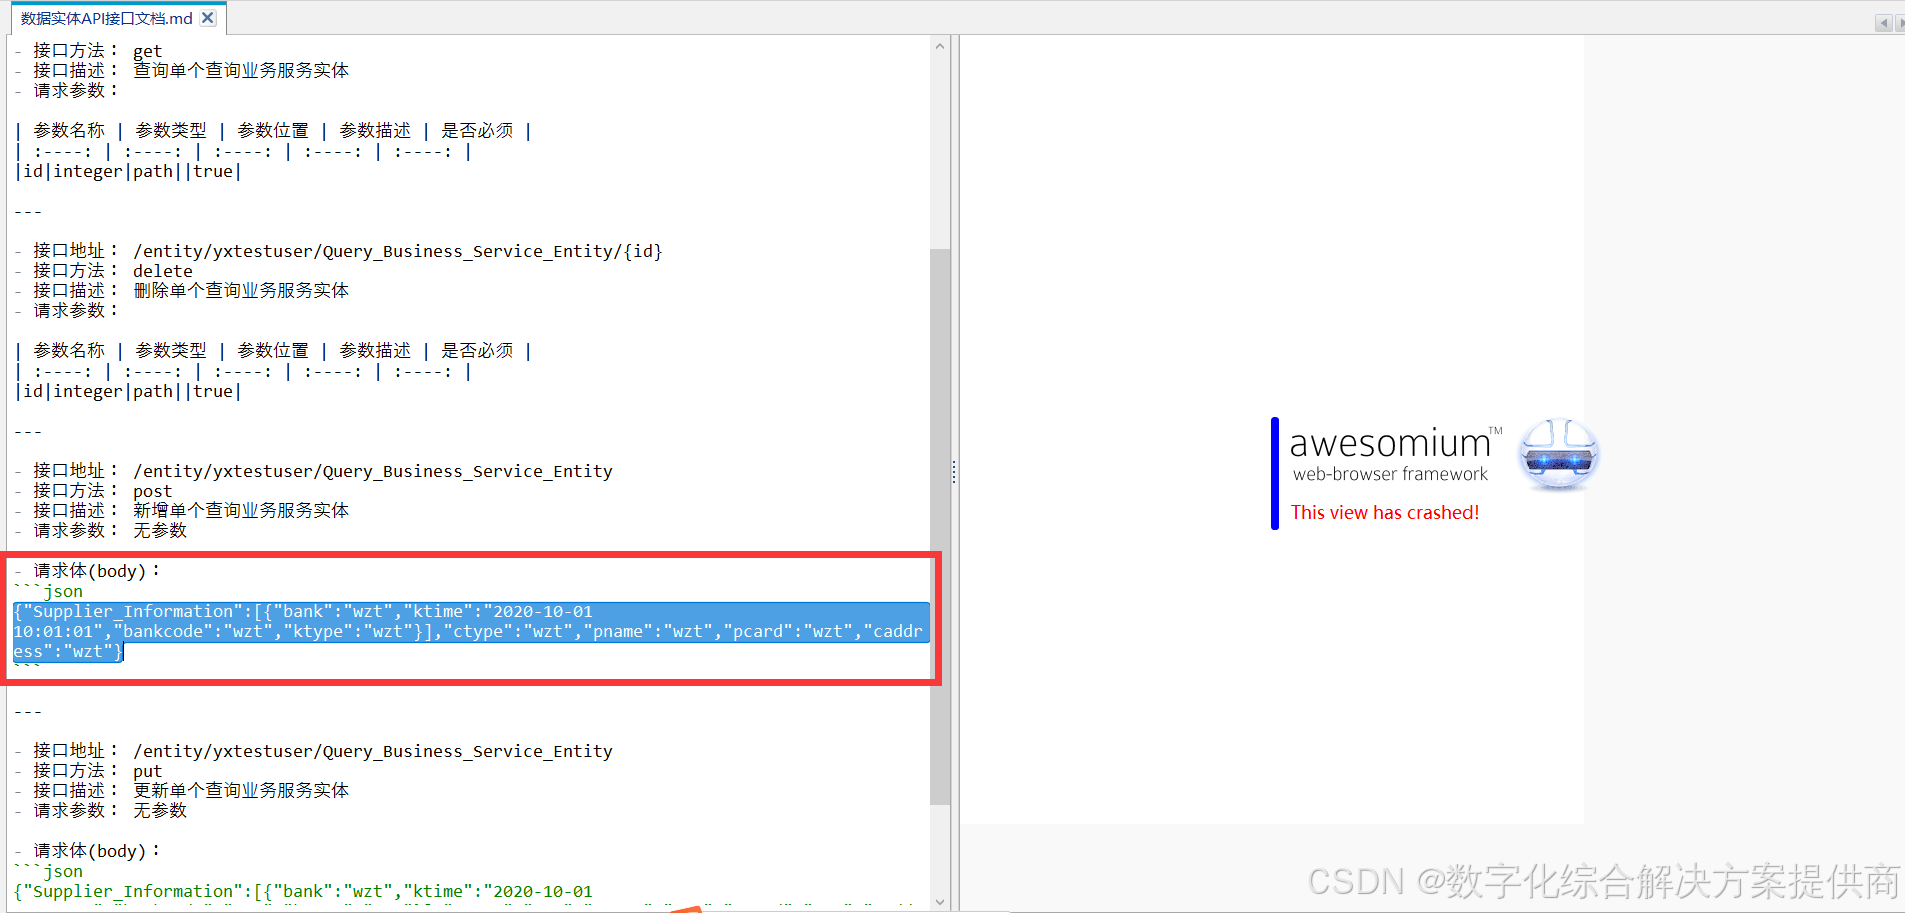Click the editor scrollbar up arrow

coord(940,46)
